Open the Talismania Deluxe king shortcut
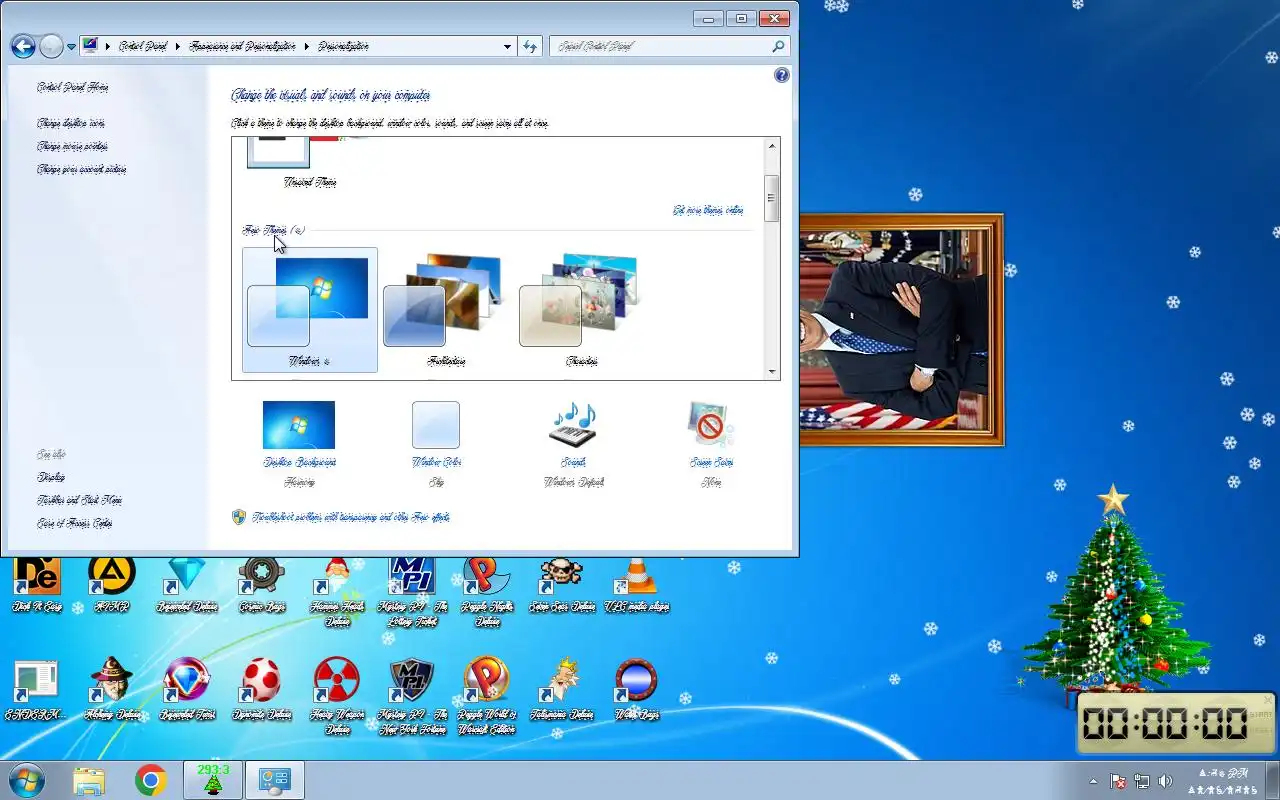The image size is (1280, 800). 562,690
